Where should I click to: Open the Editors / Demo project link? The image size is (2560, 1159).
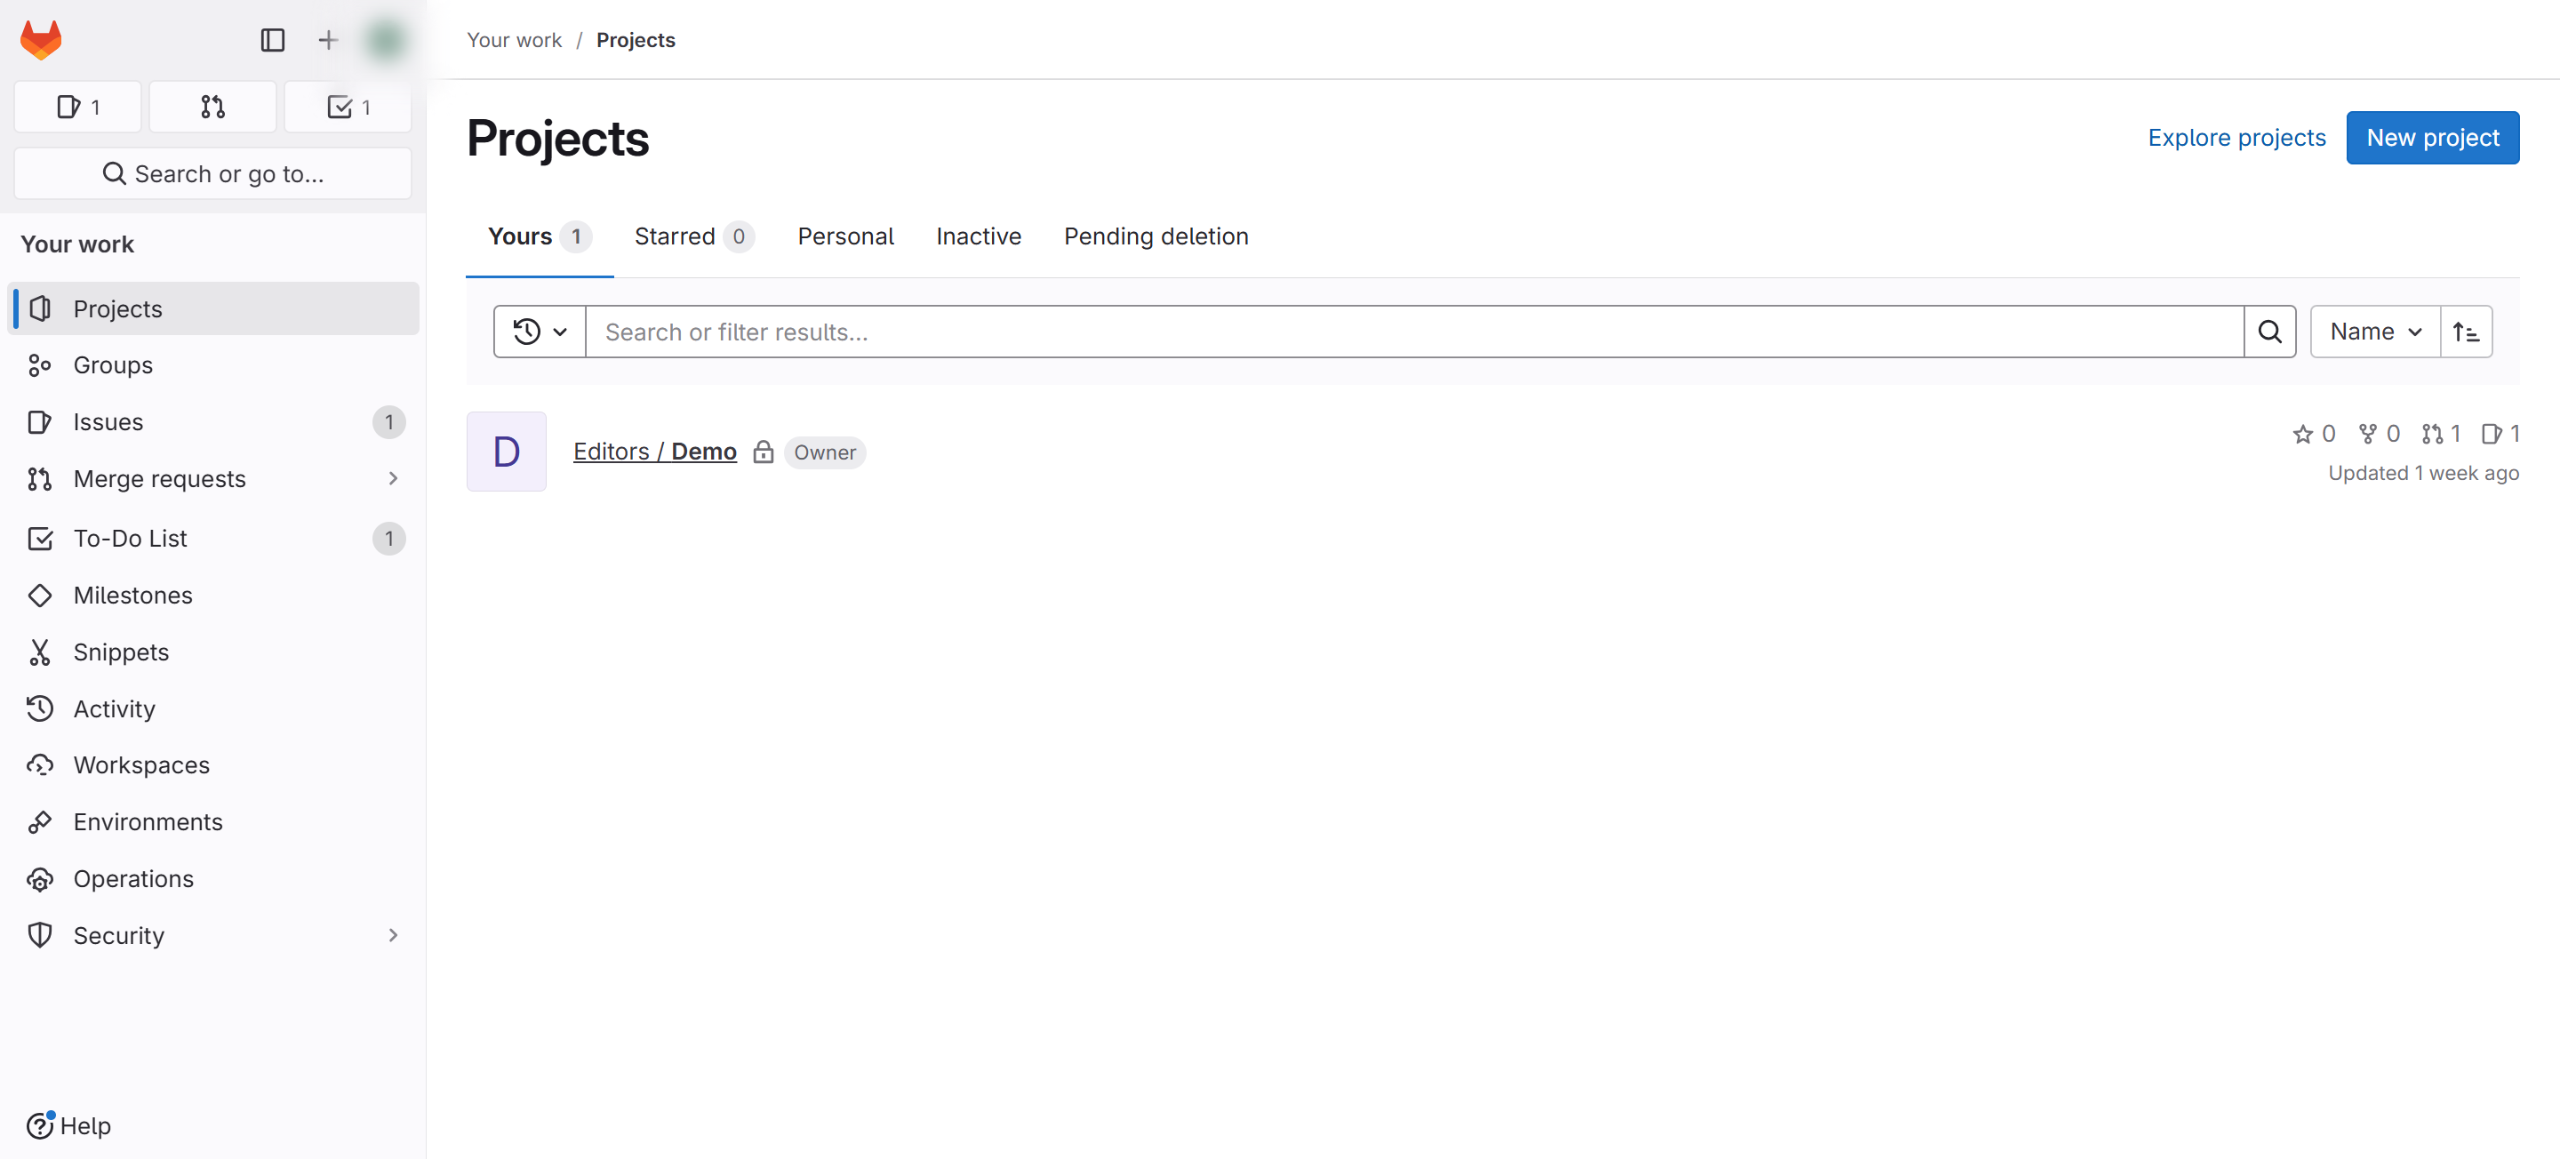(x=655, y=451)
